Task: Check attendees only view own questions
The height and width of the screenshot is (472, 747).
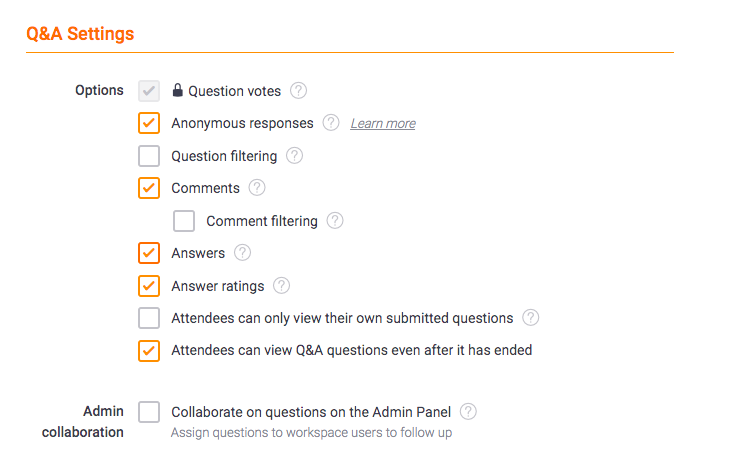Action: click(x=149, y=318)
